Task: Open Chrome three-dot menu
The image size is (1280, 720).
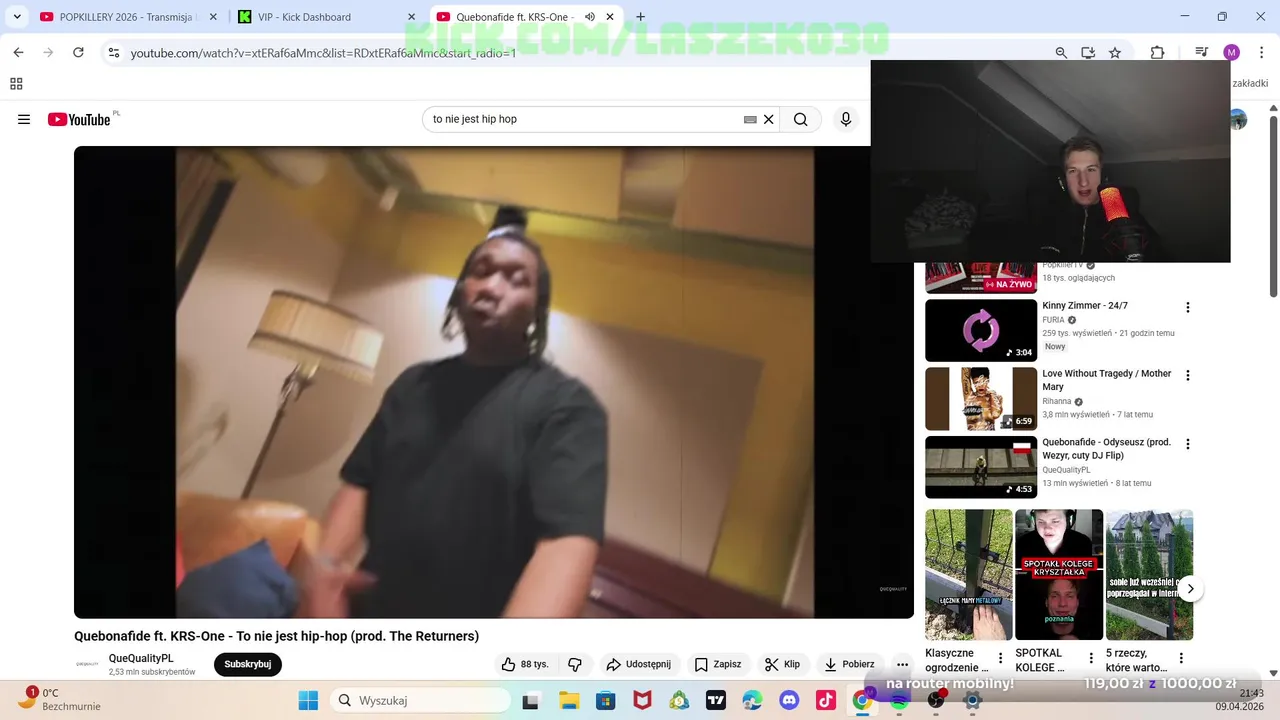Action: pyautogui.click(x=1260, y=52)
